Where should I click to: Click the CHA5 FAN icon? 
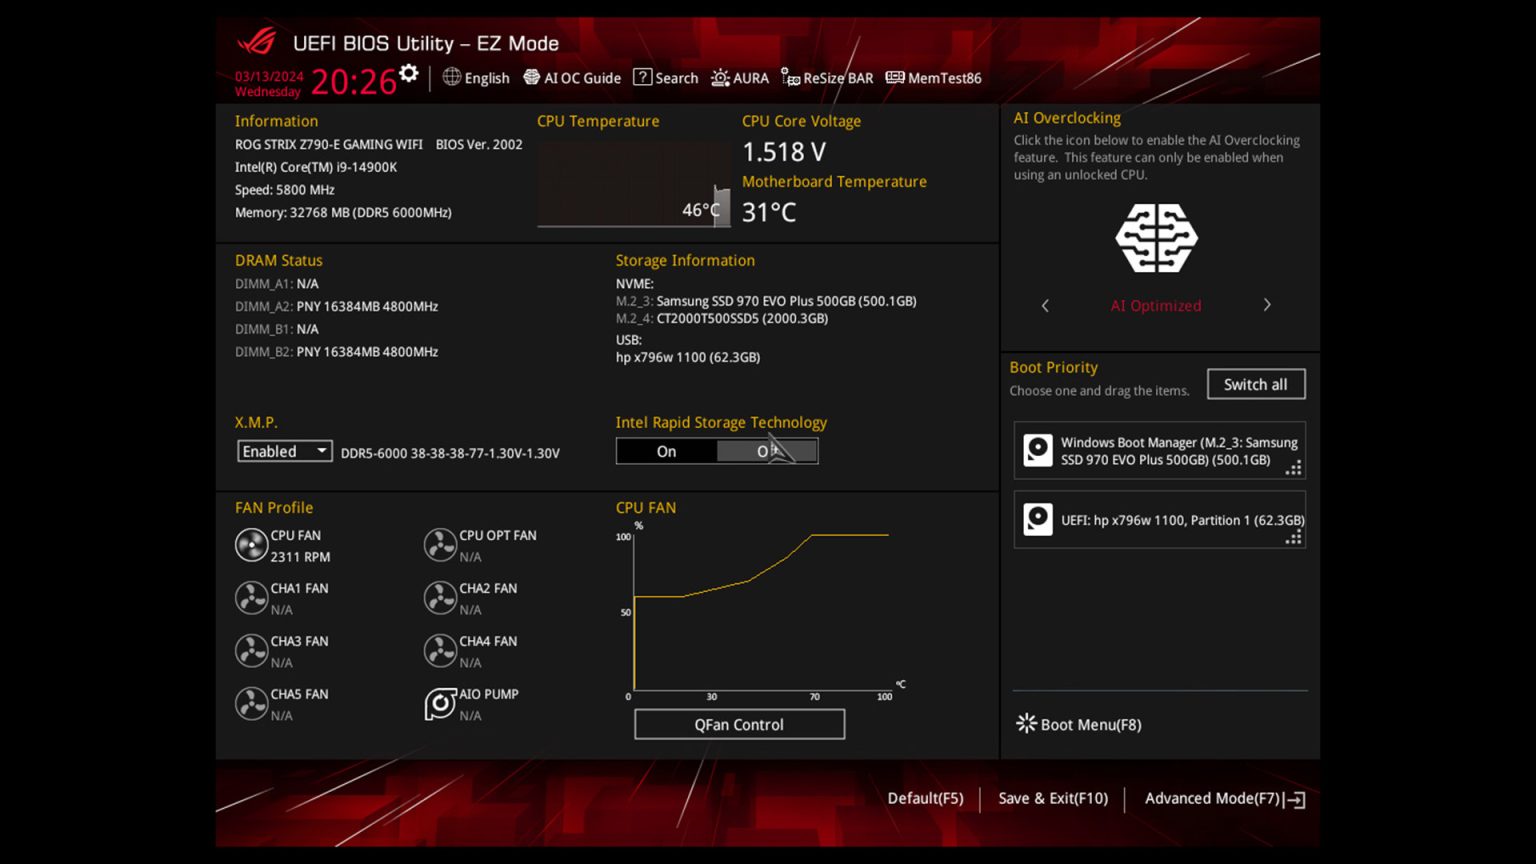coord(251,704)
